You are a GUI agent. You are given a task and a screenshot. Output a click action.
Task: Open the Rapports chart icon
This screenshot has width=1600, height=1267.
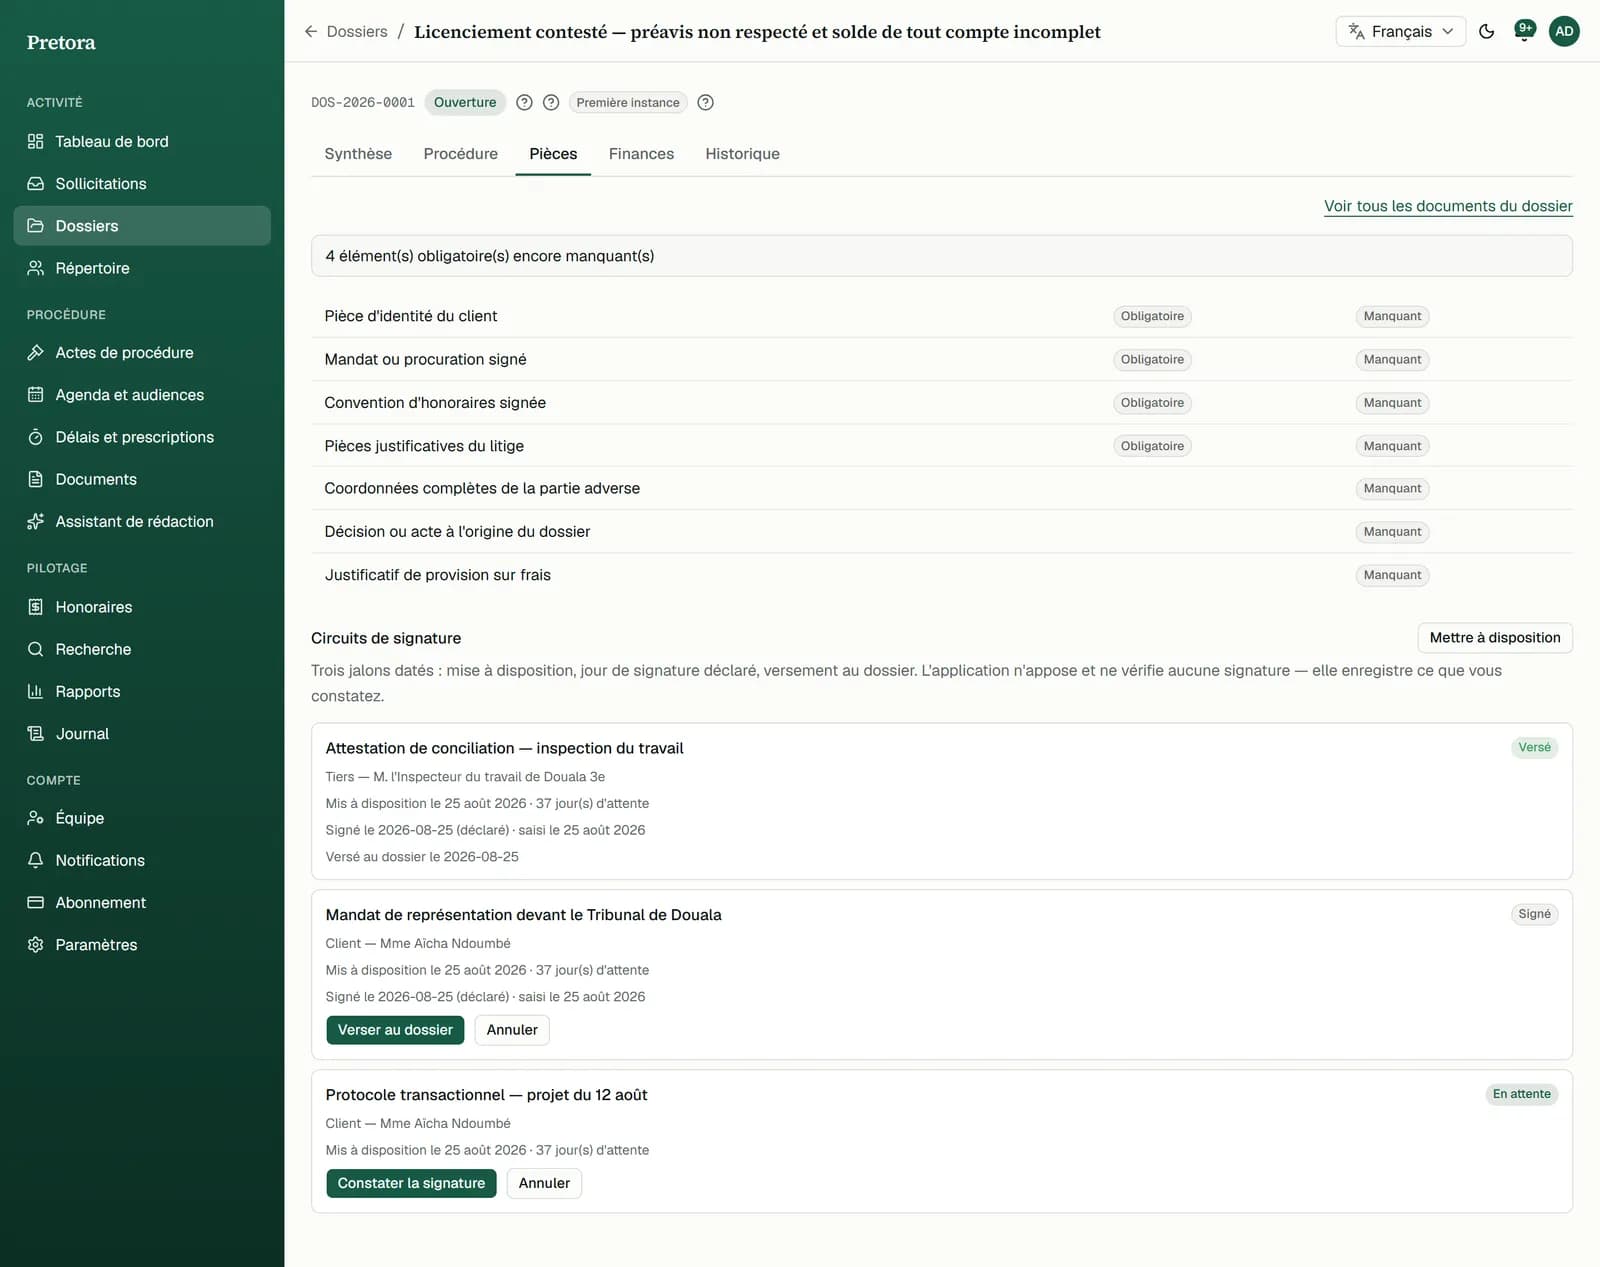click(x=35, y=691)
